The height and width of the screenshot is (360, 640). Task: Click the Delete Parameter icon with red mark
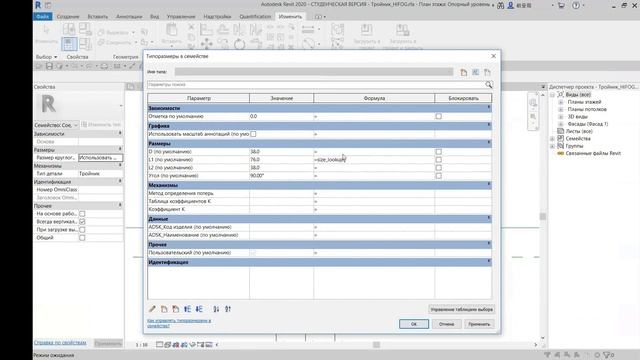click(176, 309)
